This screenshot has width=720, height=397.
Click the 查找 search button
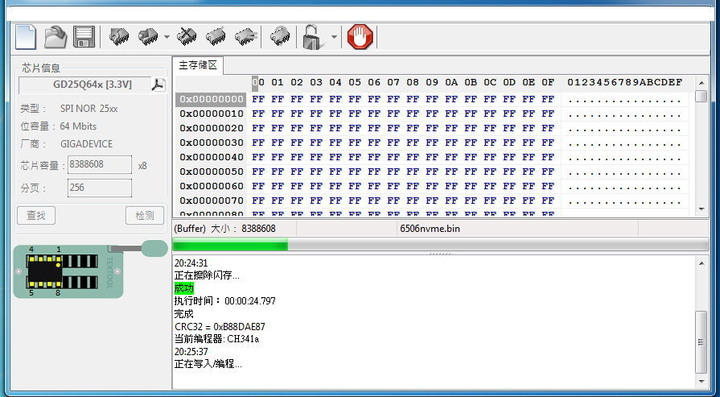click(36, 216)
